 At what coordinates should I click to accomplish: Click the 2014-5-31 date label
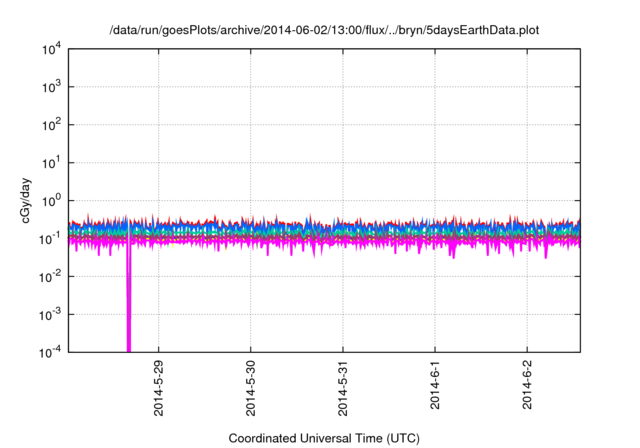(x=343, y=388)
